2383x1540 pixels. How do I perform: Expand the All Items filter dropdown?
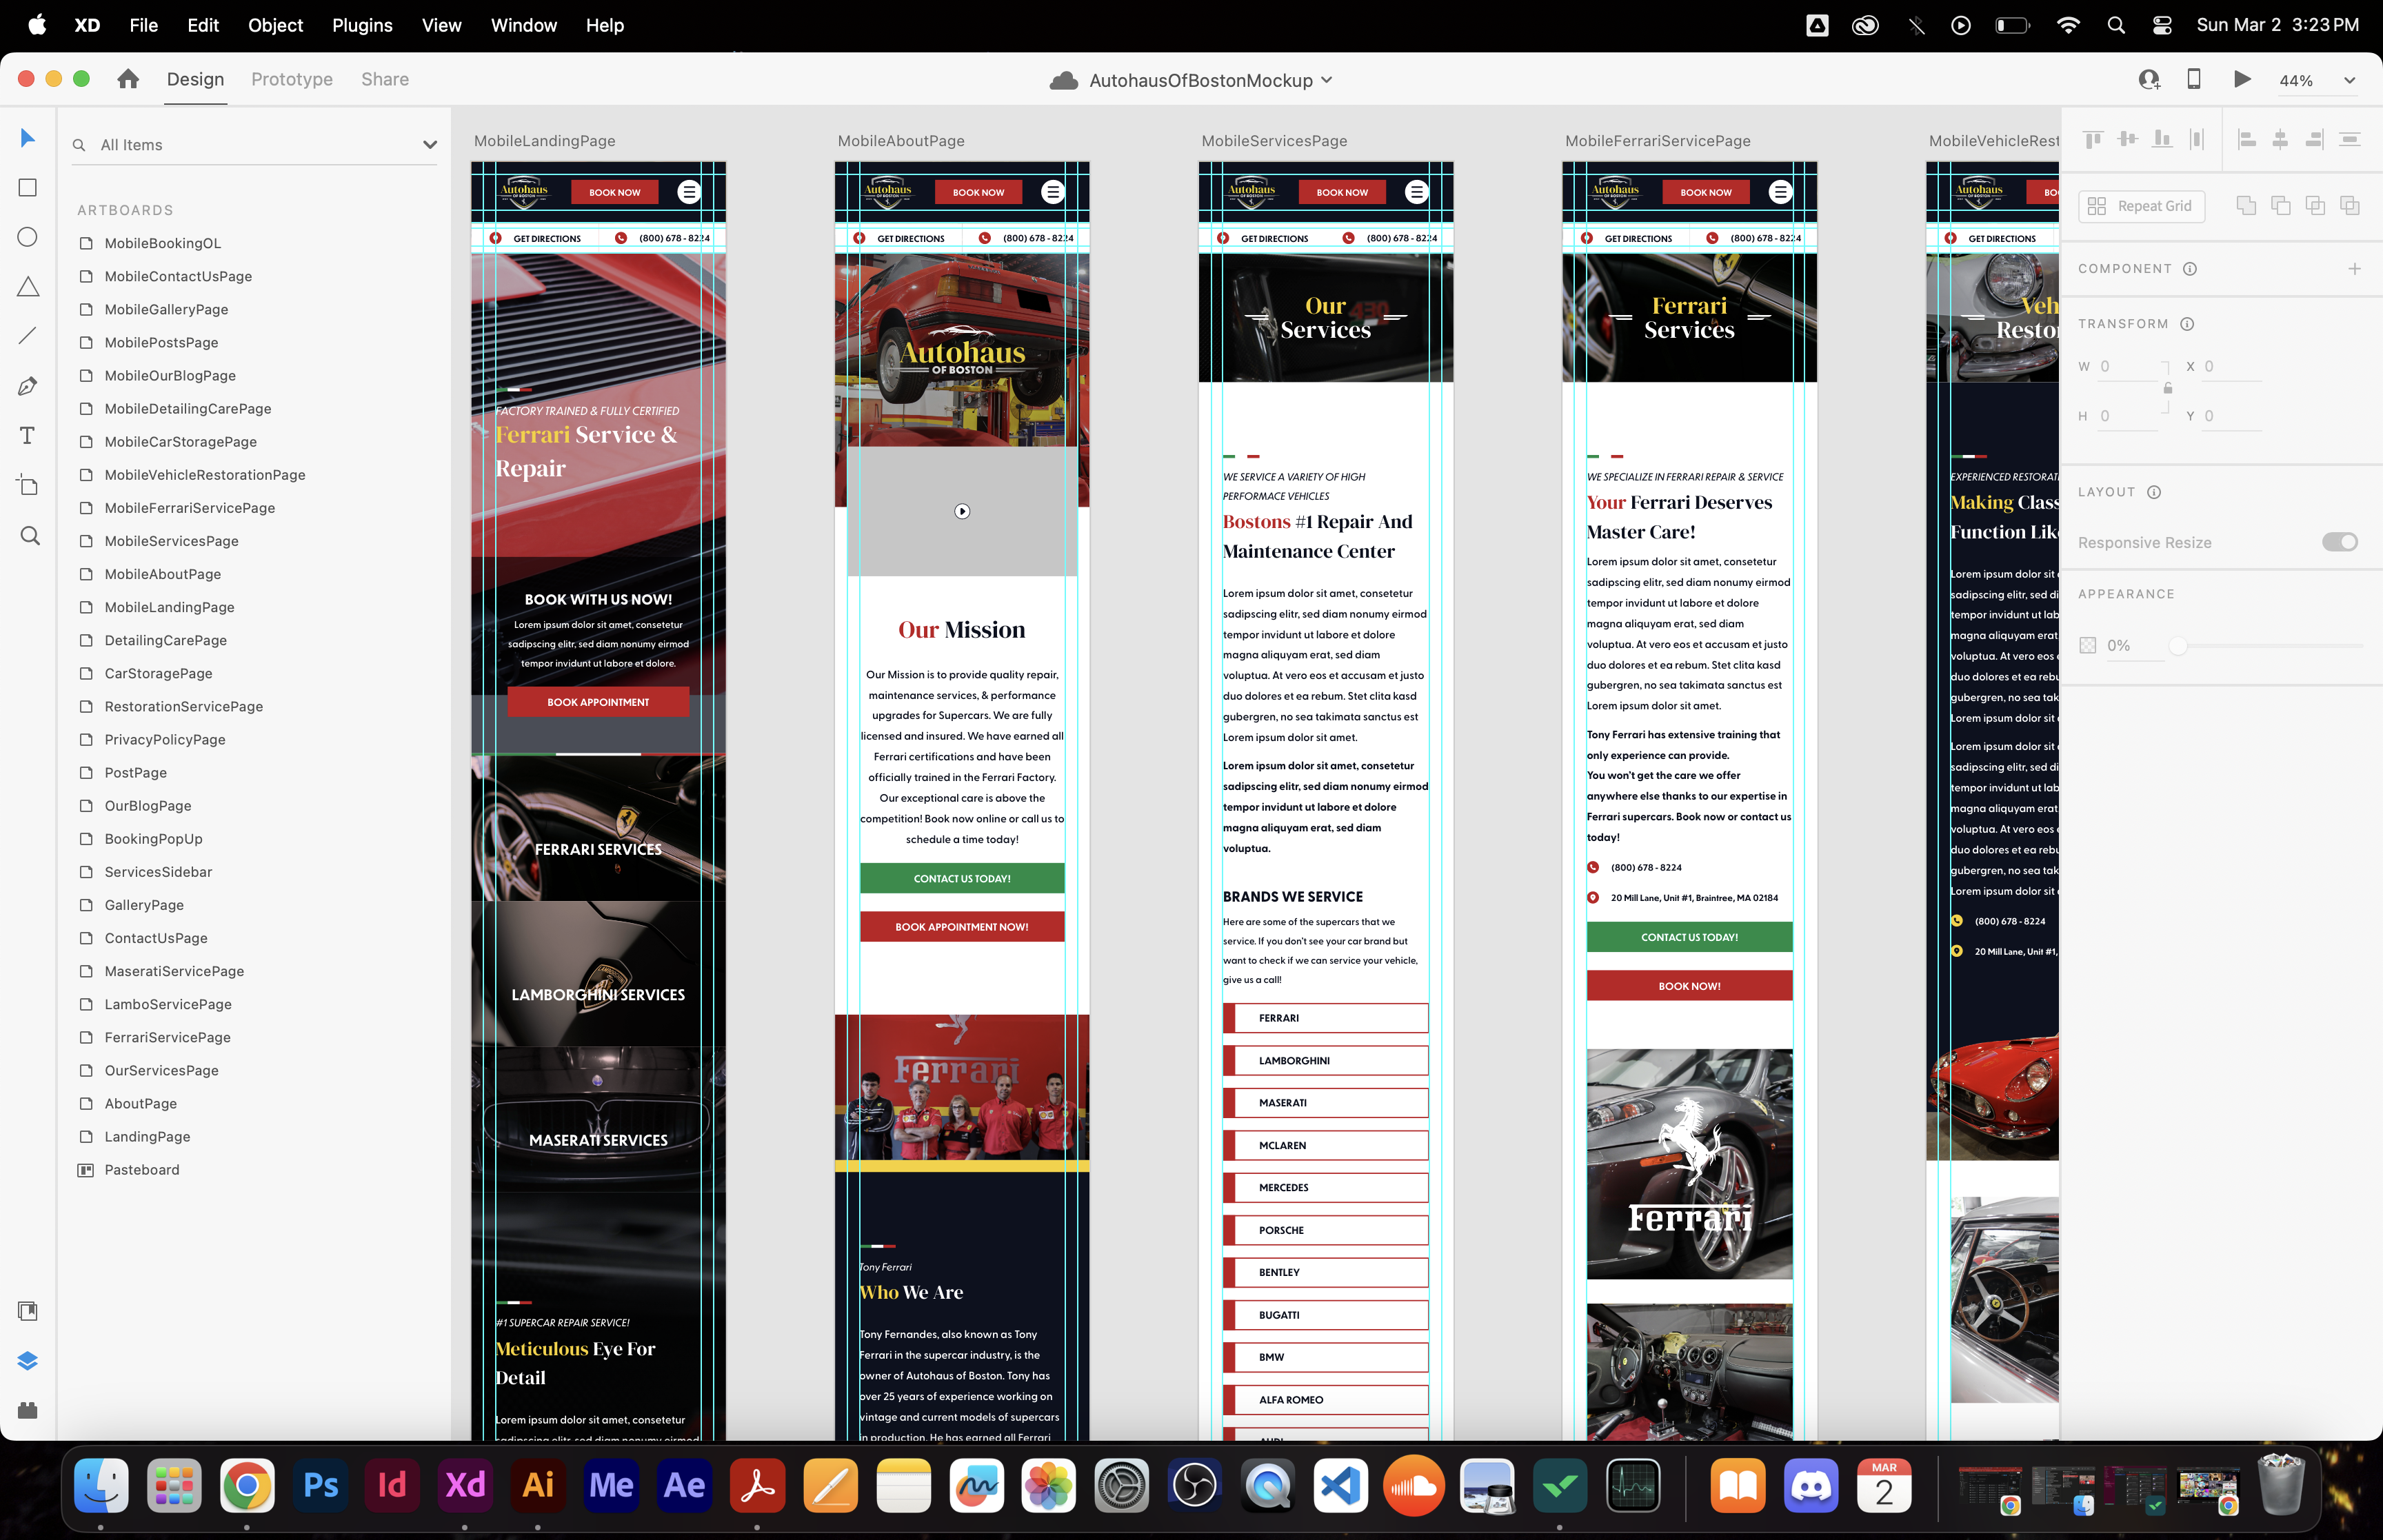click(x=430, y=145)
